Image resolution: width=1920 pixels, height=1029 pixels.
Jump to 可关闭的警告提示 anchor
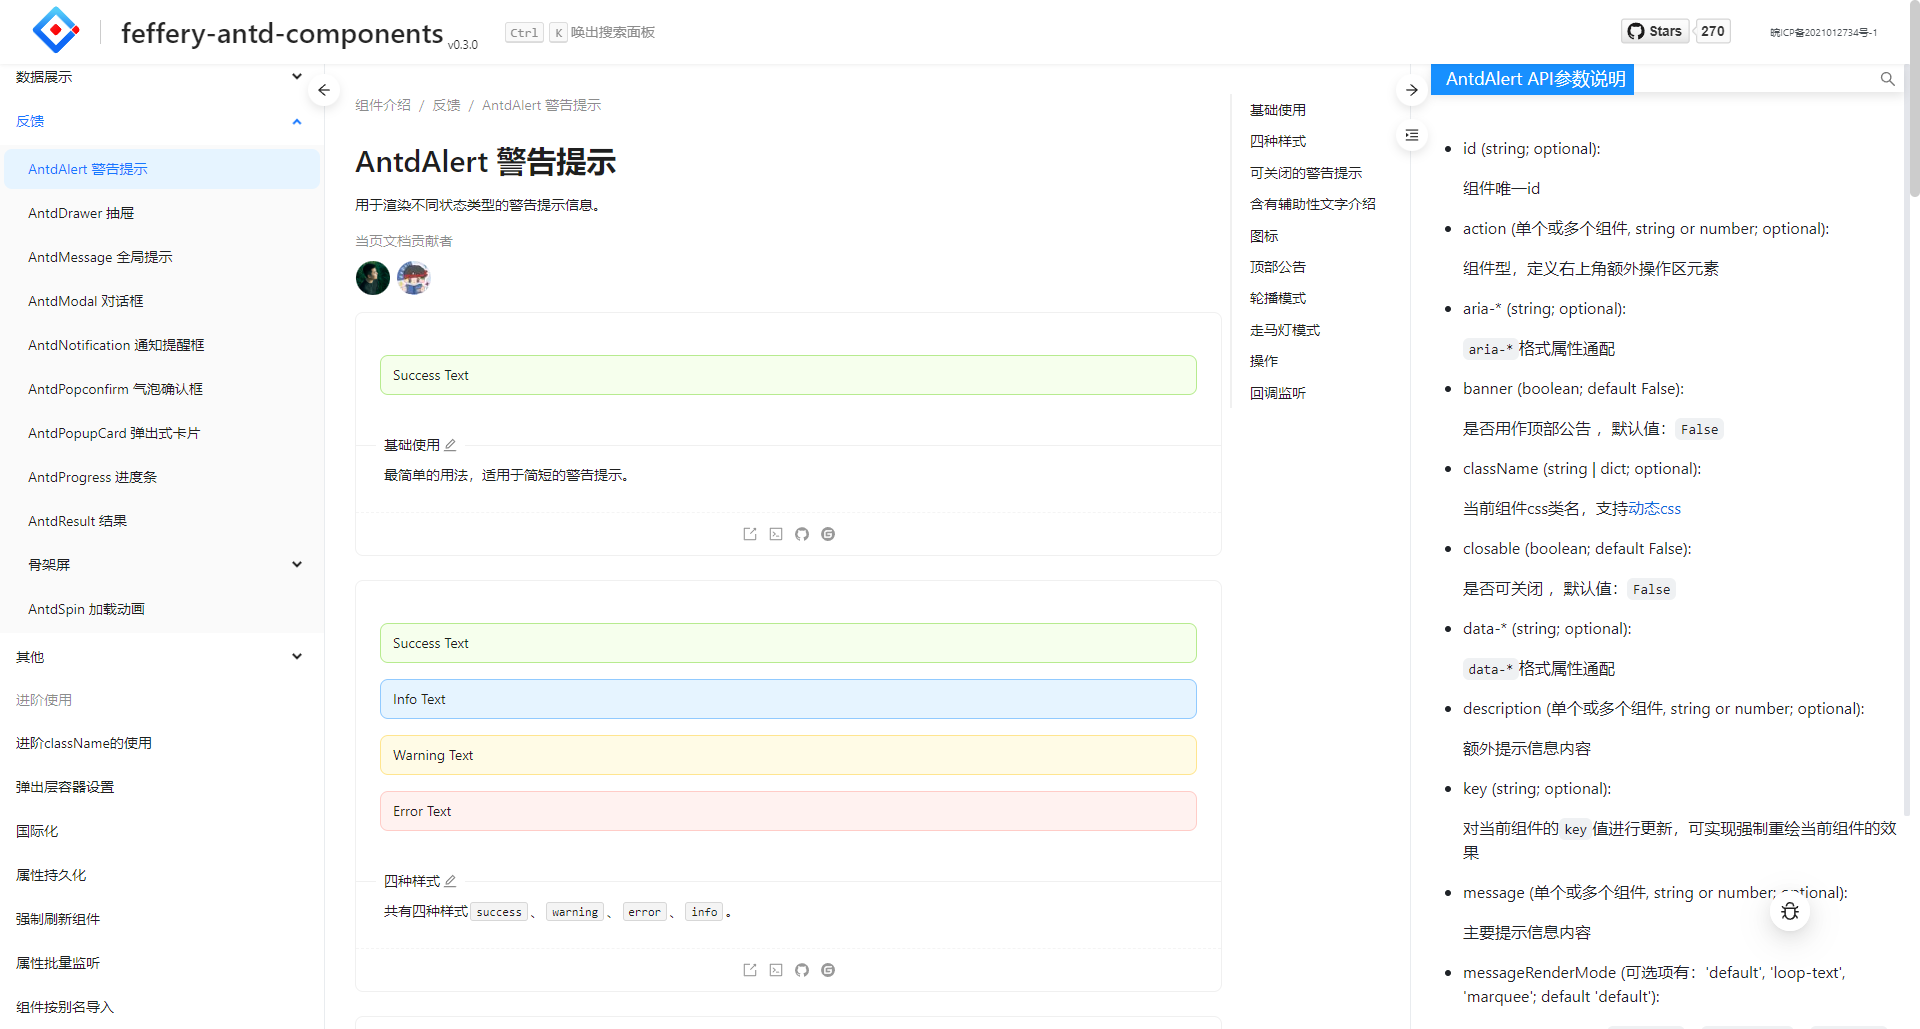[x=1306, y=173]
